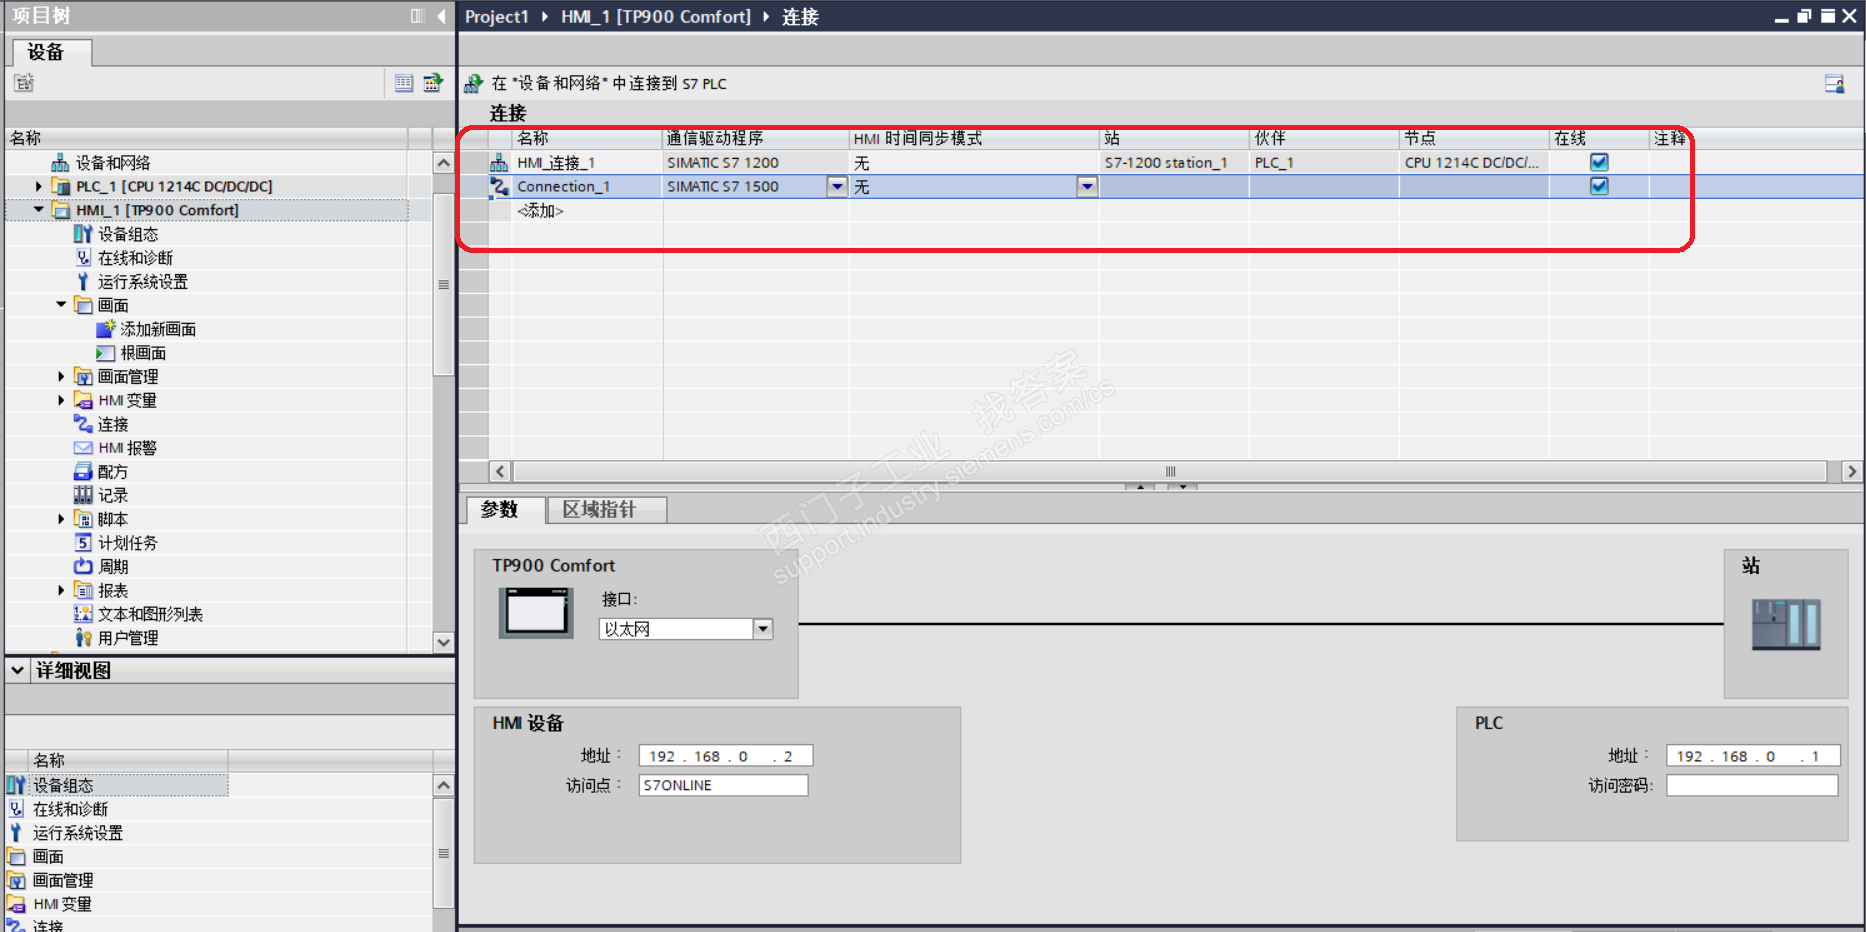
Task: Click the 计划任务 scheduler icon
Action: [83, 543]
